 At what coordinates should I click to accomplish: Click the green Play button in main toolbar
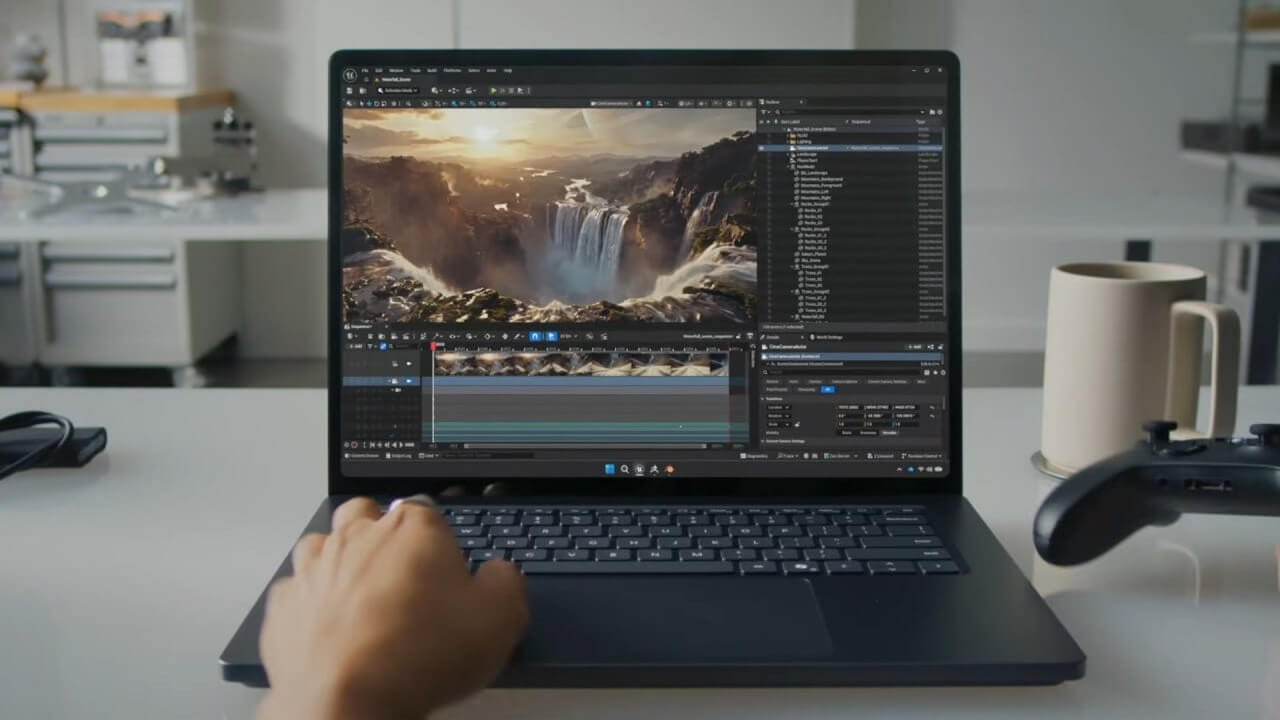(493, 91)
